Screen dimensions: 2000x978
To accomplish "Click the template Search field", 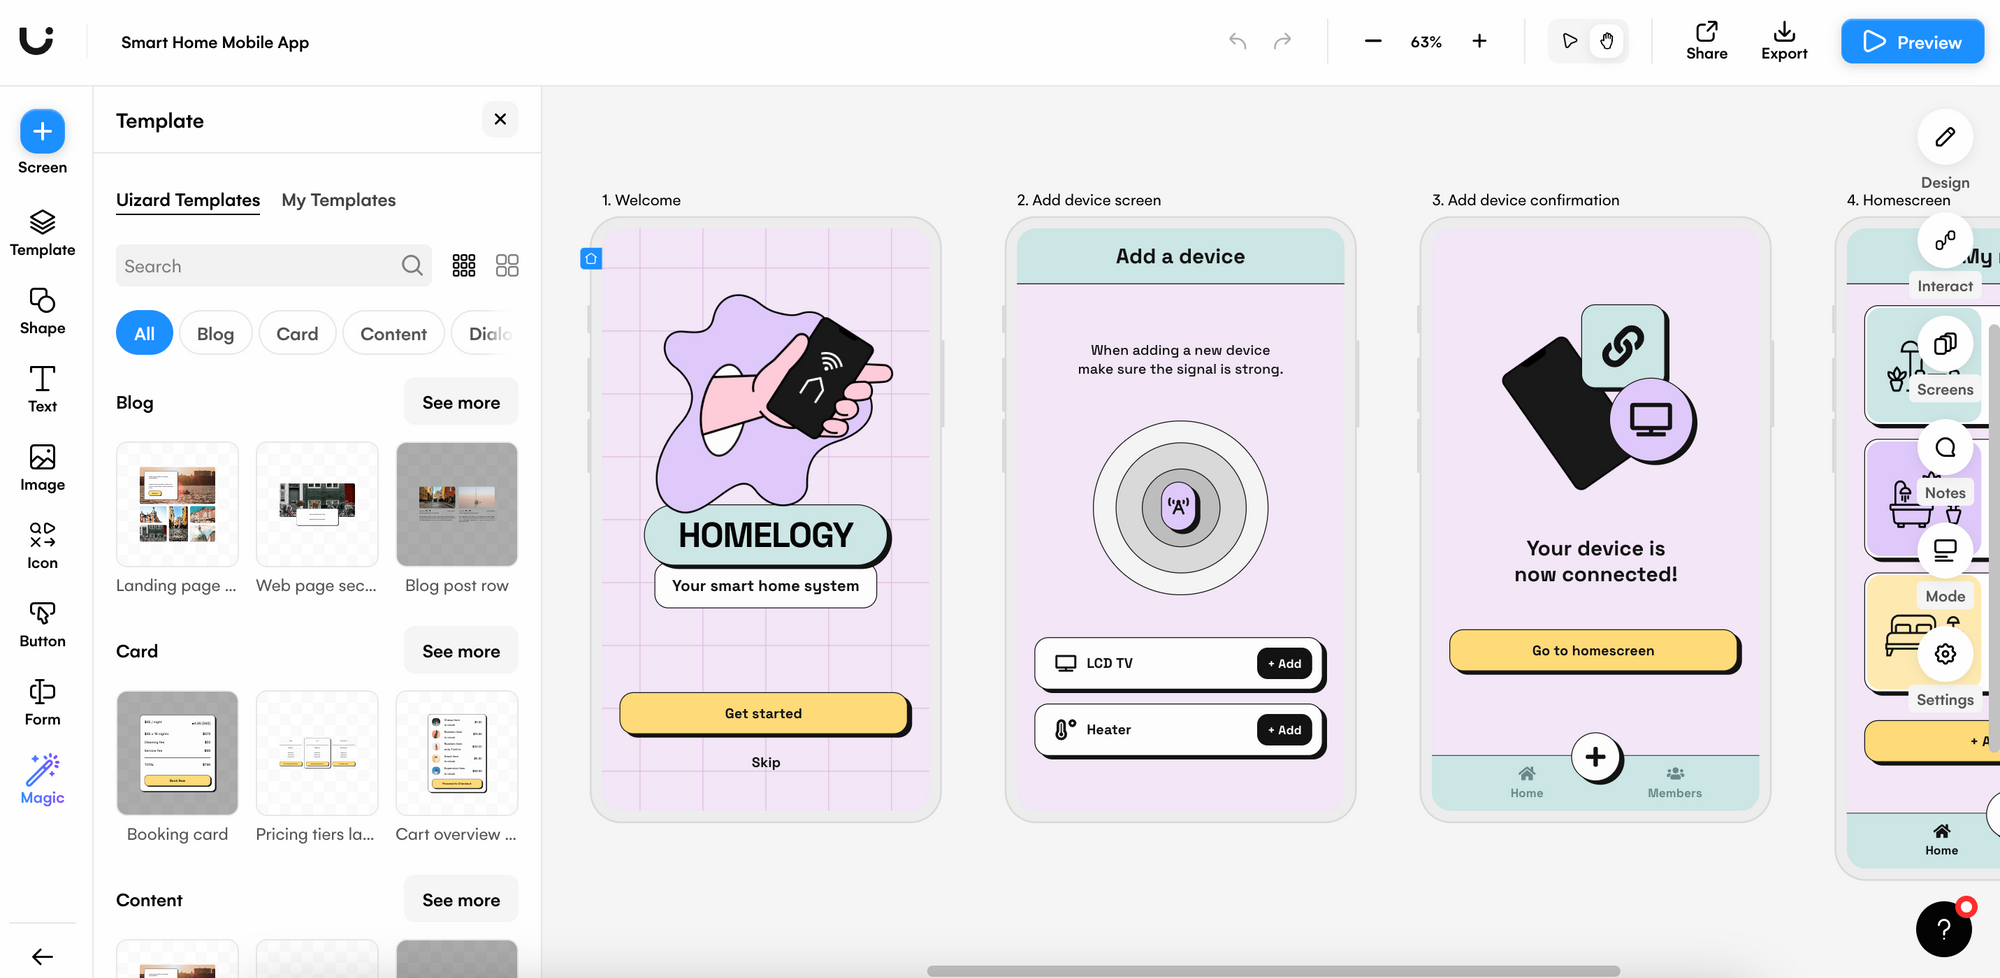I will pos(260,266).
